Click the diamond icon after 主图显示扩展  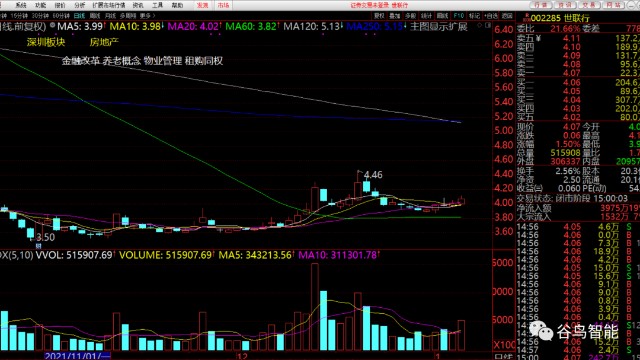(479, 26)
